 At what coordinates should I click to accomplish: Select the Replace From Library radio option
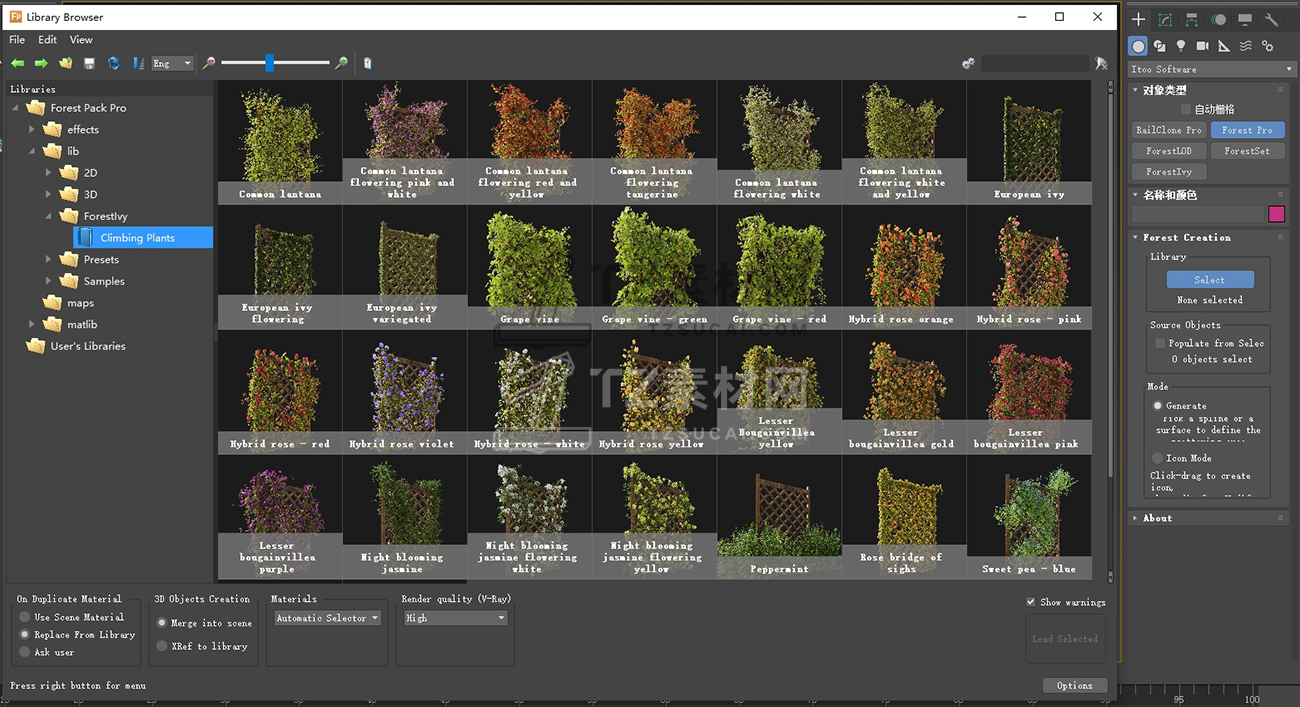25,634
